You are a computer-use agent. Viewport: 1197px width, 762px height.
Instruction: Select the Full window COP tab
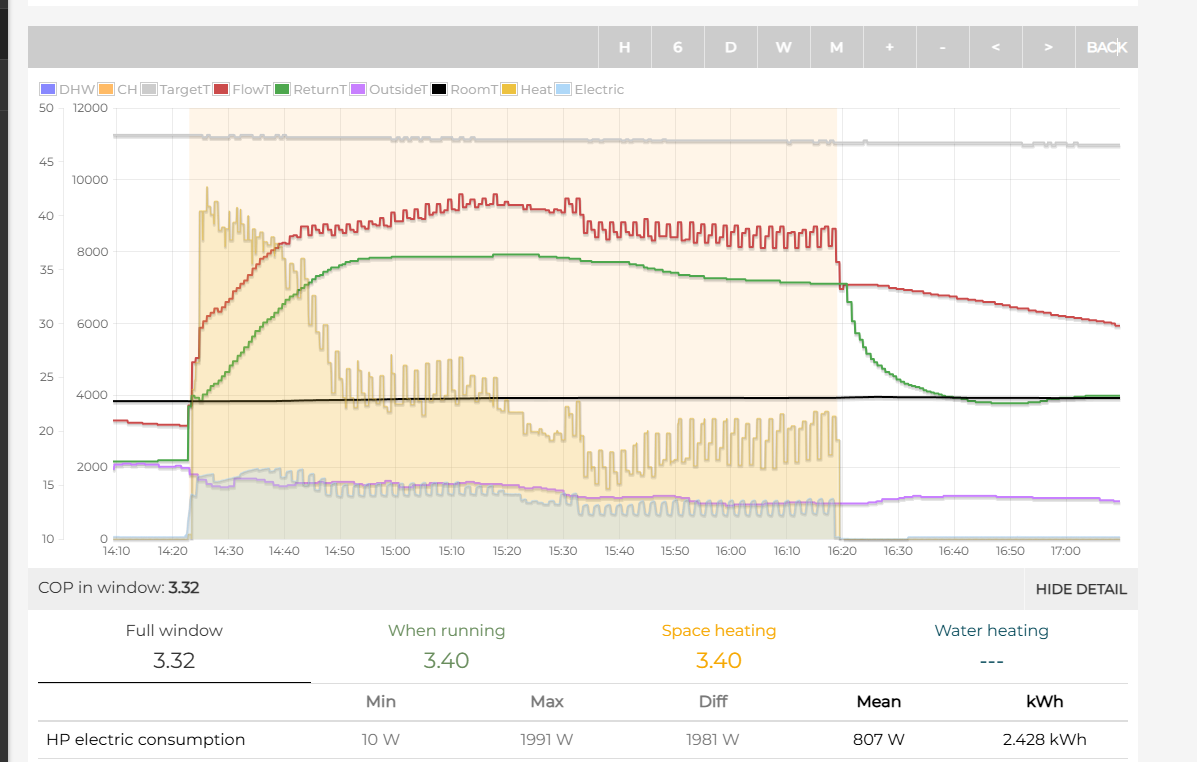point(174,645)
